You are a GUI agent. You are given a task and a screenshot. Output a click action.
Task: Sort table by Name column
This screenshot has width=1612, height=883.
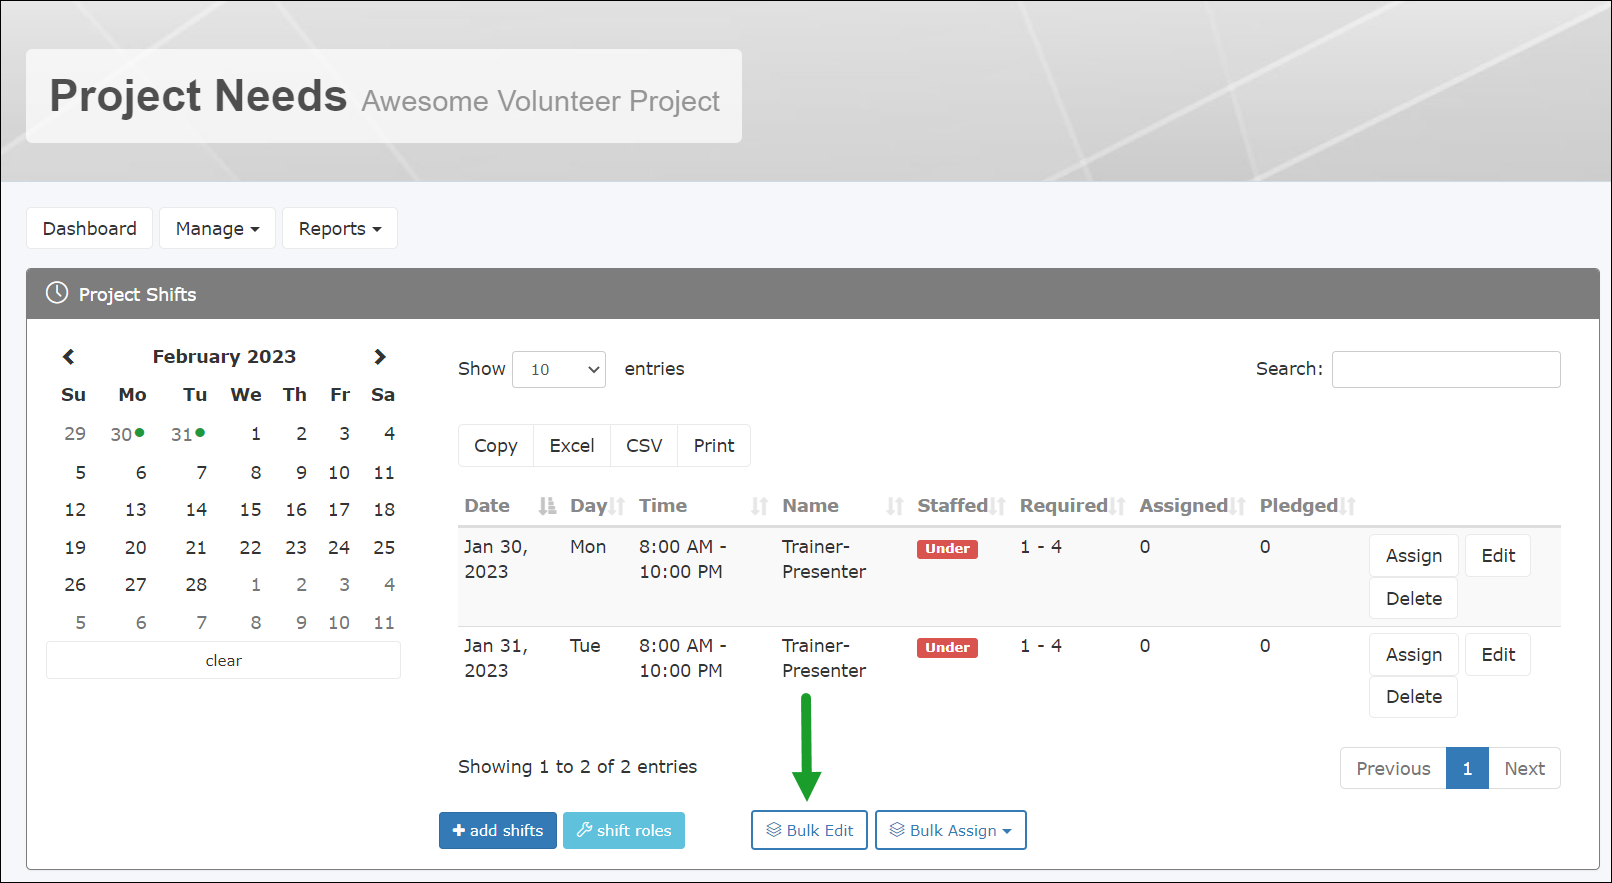coord(842,506)
